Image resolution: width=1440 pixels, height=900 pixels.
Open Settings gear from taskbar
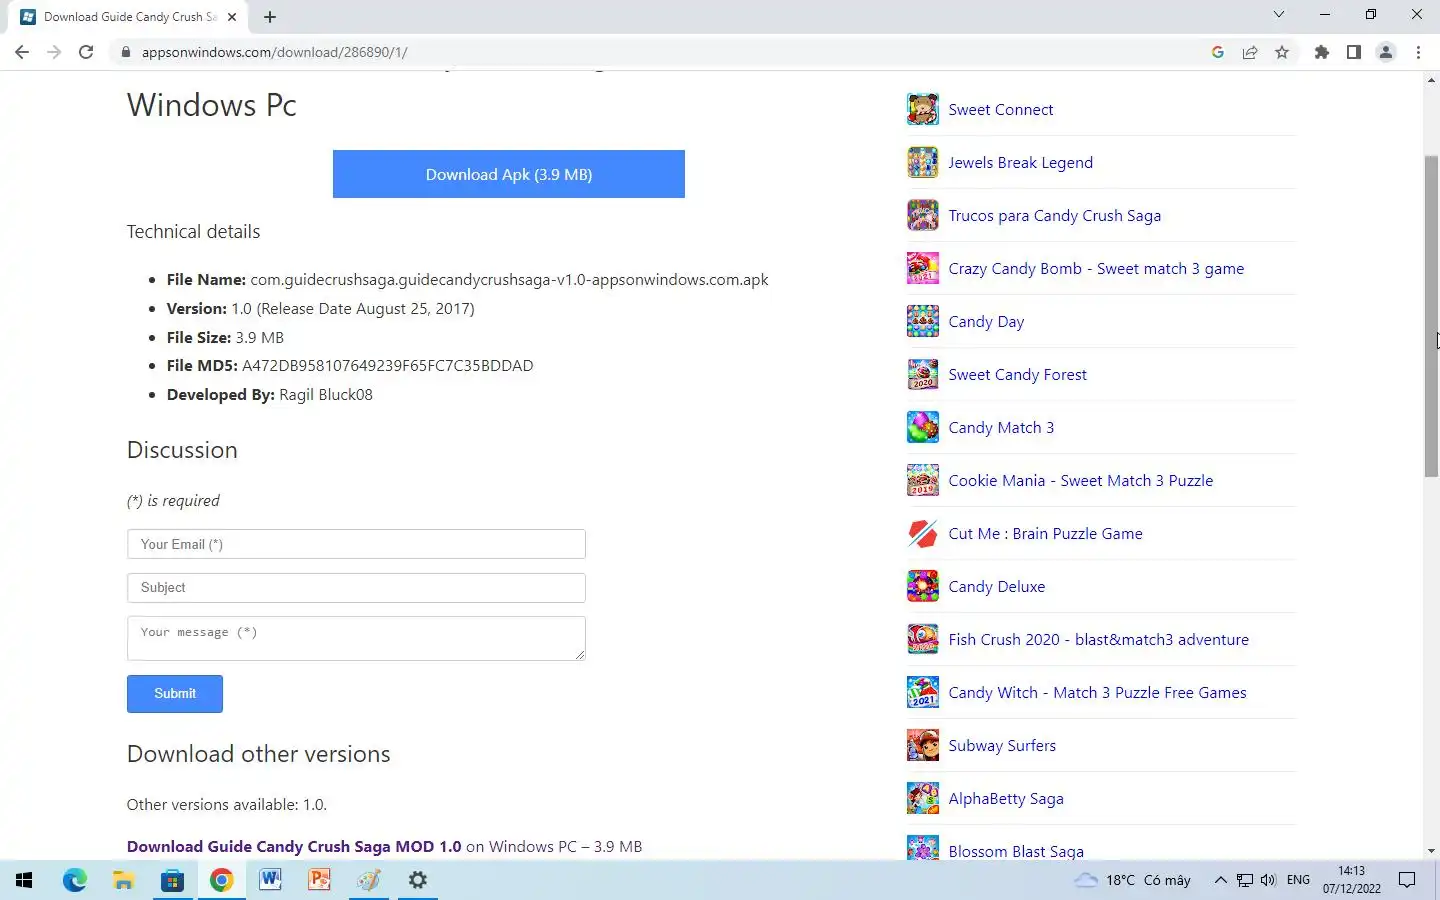click(418, 880)
